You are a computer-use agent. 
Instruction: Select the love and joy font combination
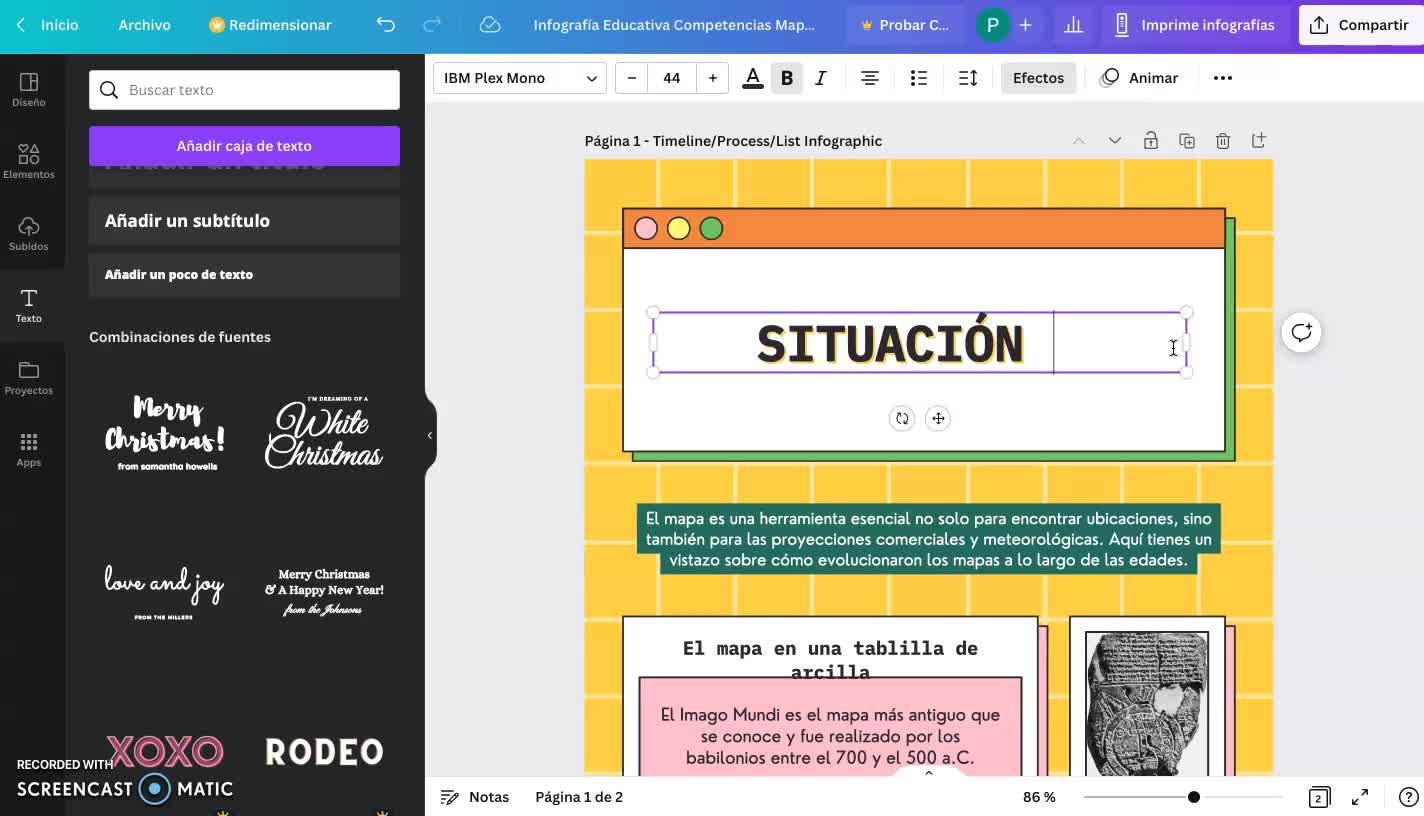click(165, 592)
